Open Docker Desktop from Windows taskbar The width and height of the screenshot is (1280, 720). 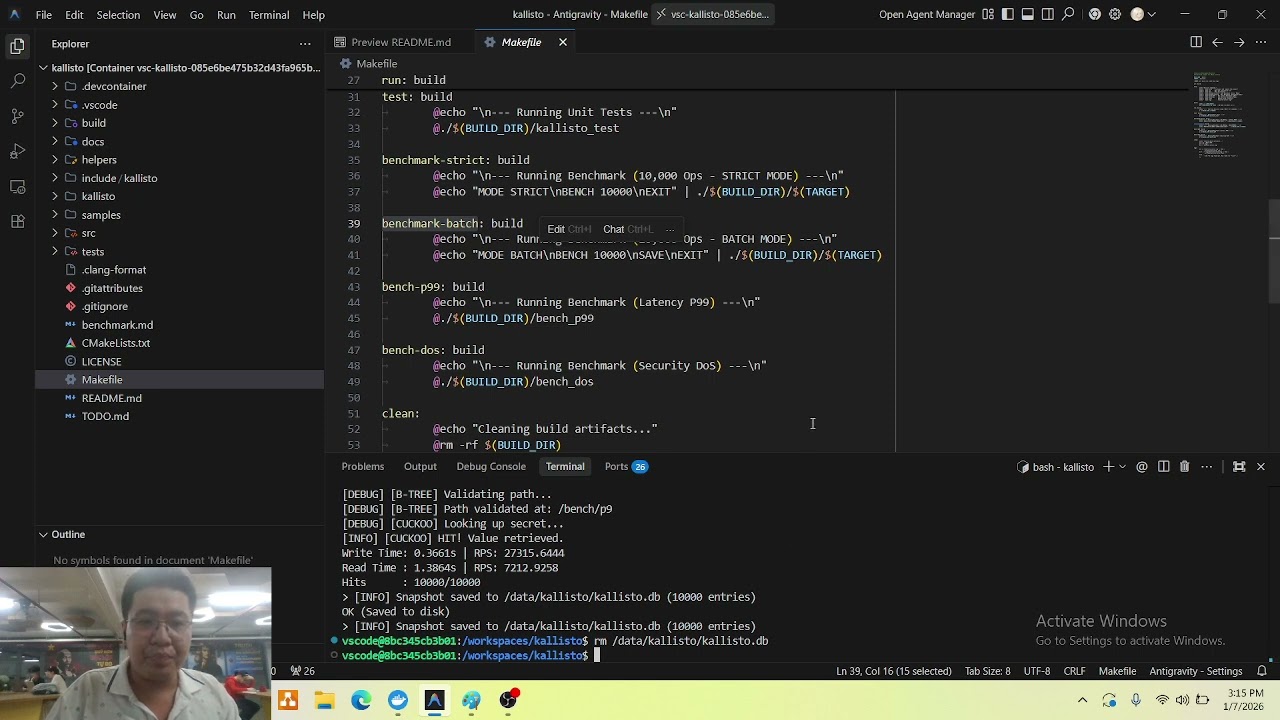[398, 700]
